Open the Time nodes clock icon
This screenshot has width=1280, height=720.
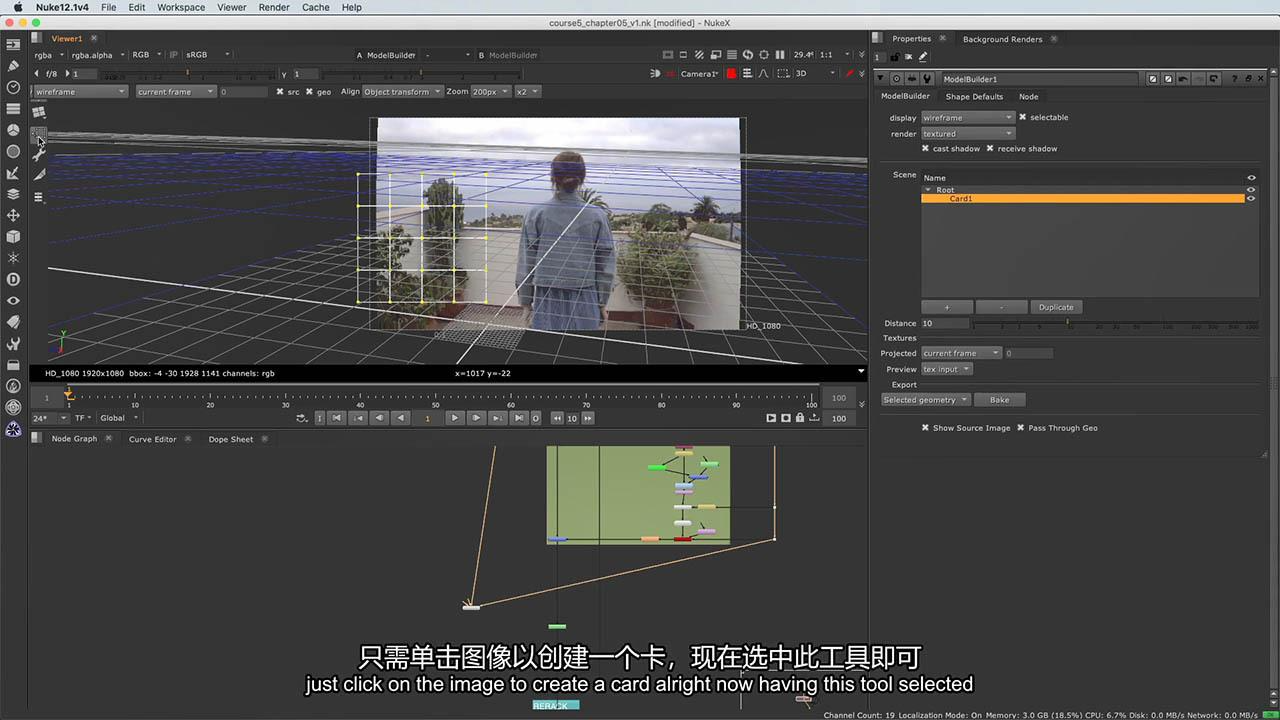point(13,87)
